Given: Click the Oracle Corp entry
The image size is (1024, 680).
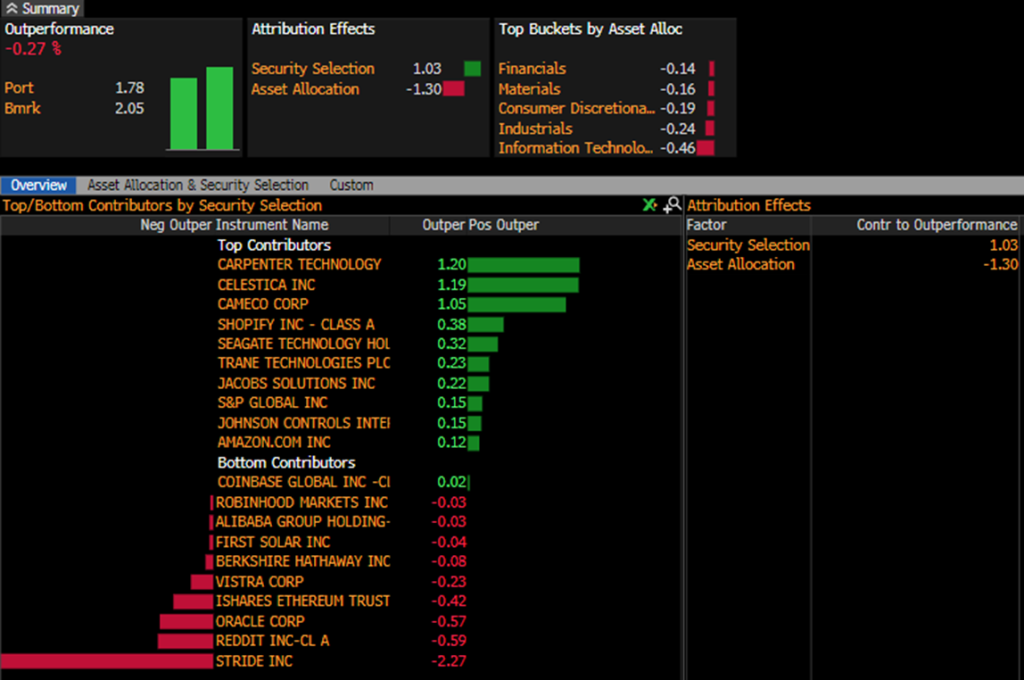Looking at the screenshot, I should [259, 621].
